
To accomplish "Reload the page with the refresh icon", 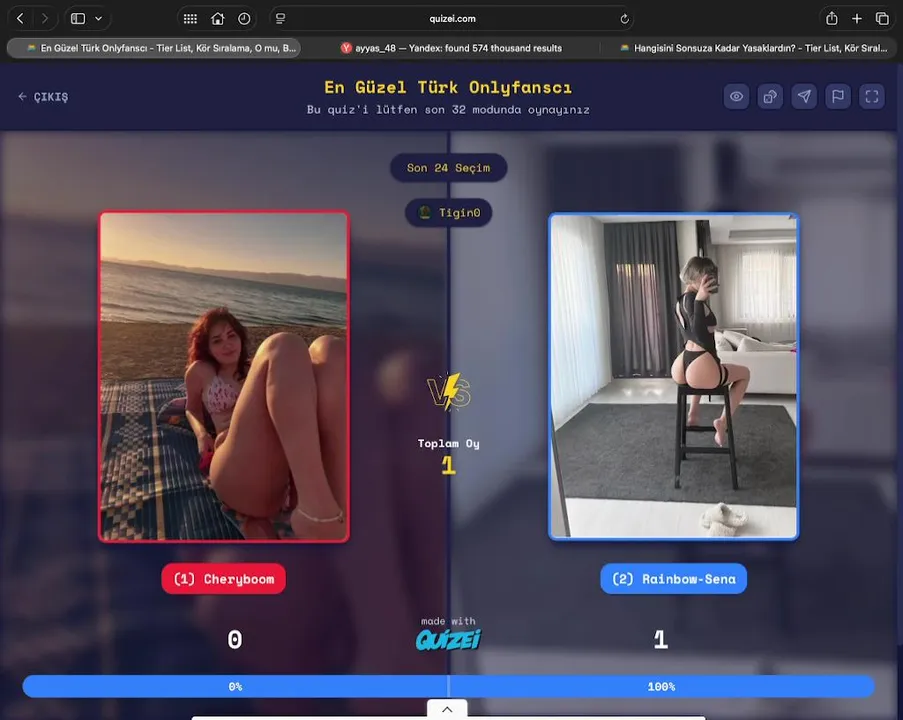I will [624, 19].
